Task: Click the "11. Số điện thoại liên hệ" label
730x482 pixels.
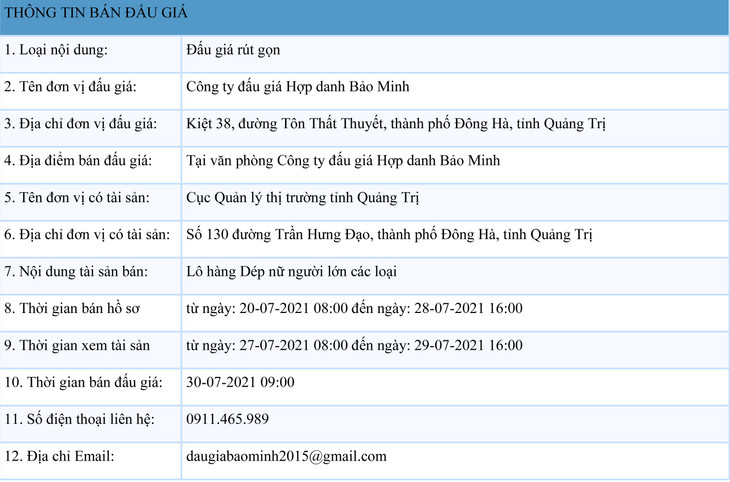Action: point(79,419)
